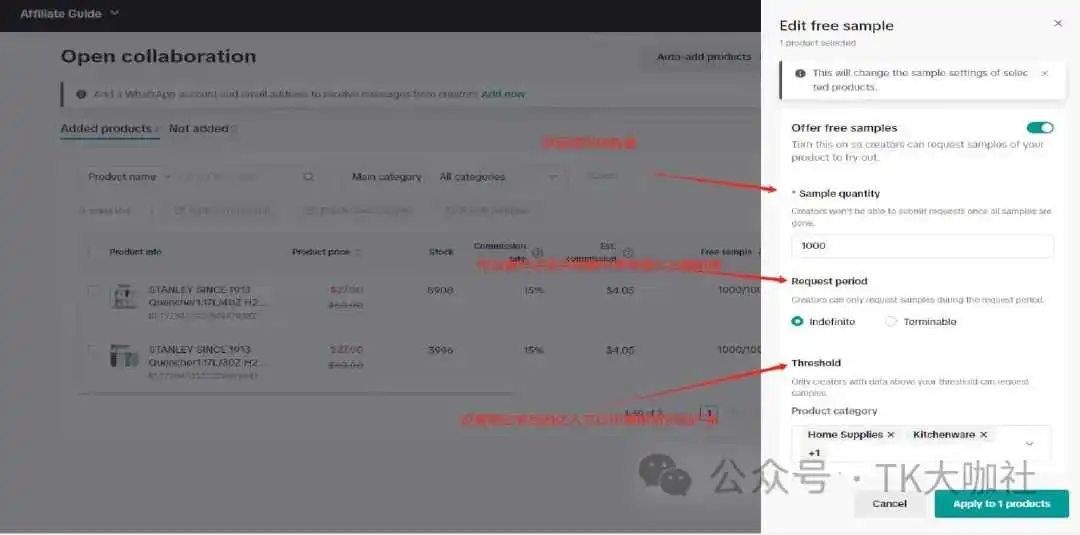Remove the Home Supplies category tag
This screenshot has height=535, width=1080.
click(x=891, y=435)
